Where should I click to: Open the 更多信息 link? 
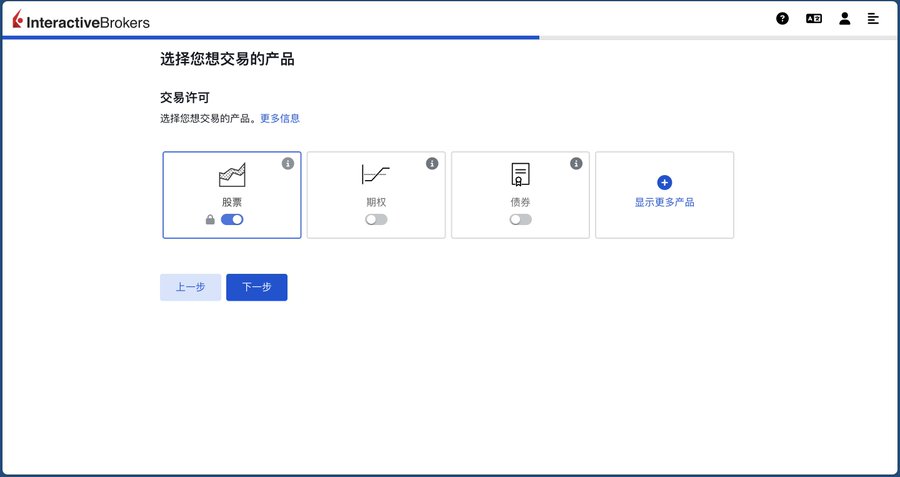click(280, 118)
